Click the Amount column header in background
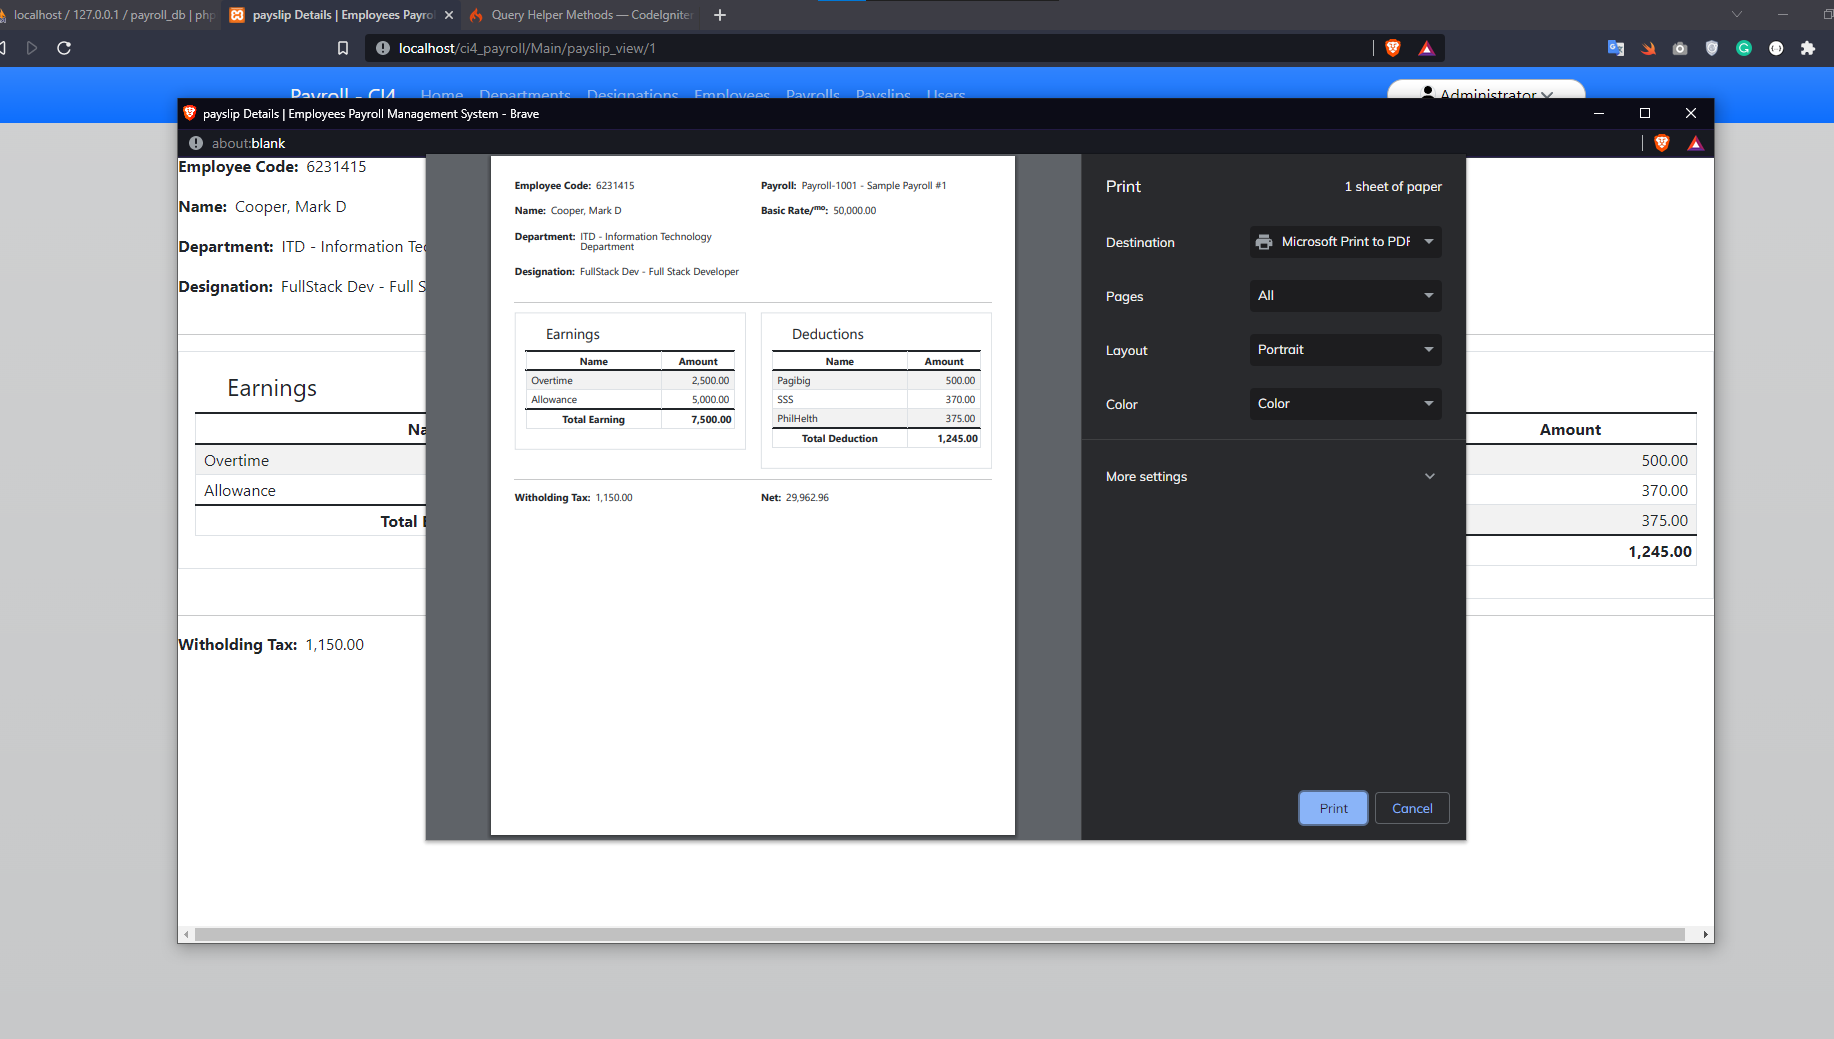Screen dimensions: 1834x1039 click(x=1570, y=430)
